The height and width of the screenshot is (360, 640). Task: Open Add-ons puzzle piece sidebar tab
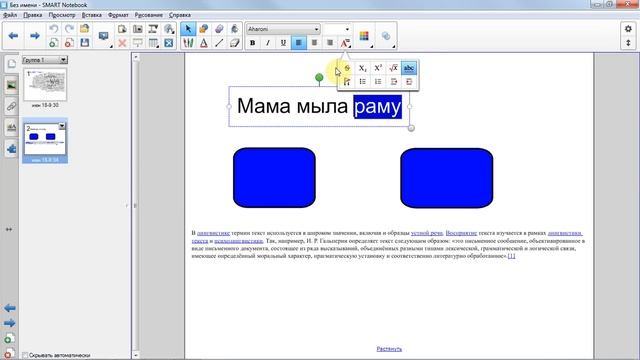[11, 149]
